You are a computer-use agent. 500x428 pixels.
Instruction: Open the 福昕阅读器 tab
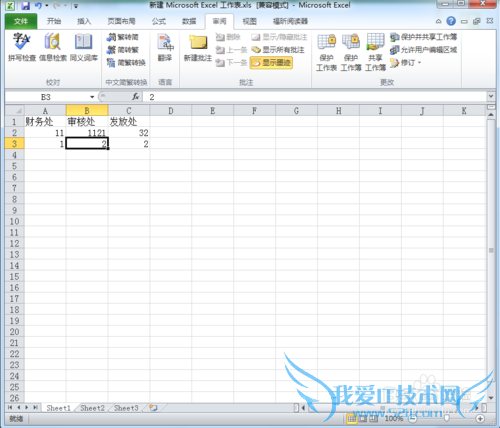click(x=290, y=21)
